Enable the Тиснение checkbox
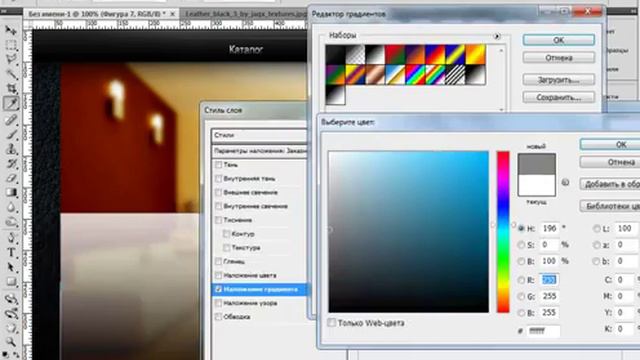The height and width of the screenshot is (360, 640). point(218,220)
